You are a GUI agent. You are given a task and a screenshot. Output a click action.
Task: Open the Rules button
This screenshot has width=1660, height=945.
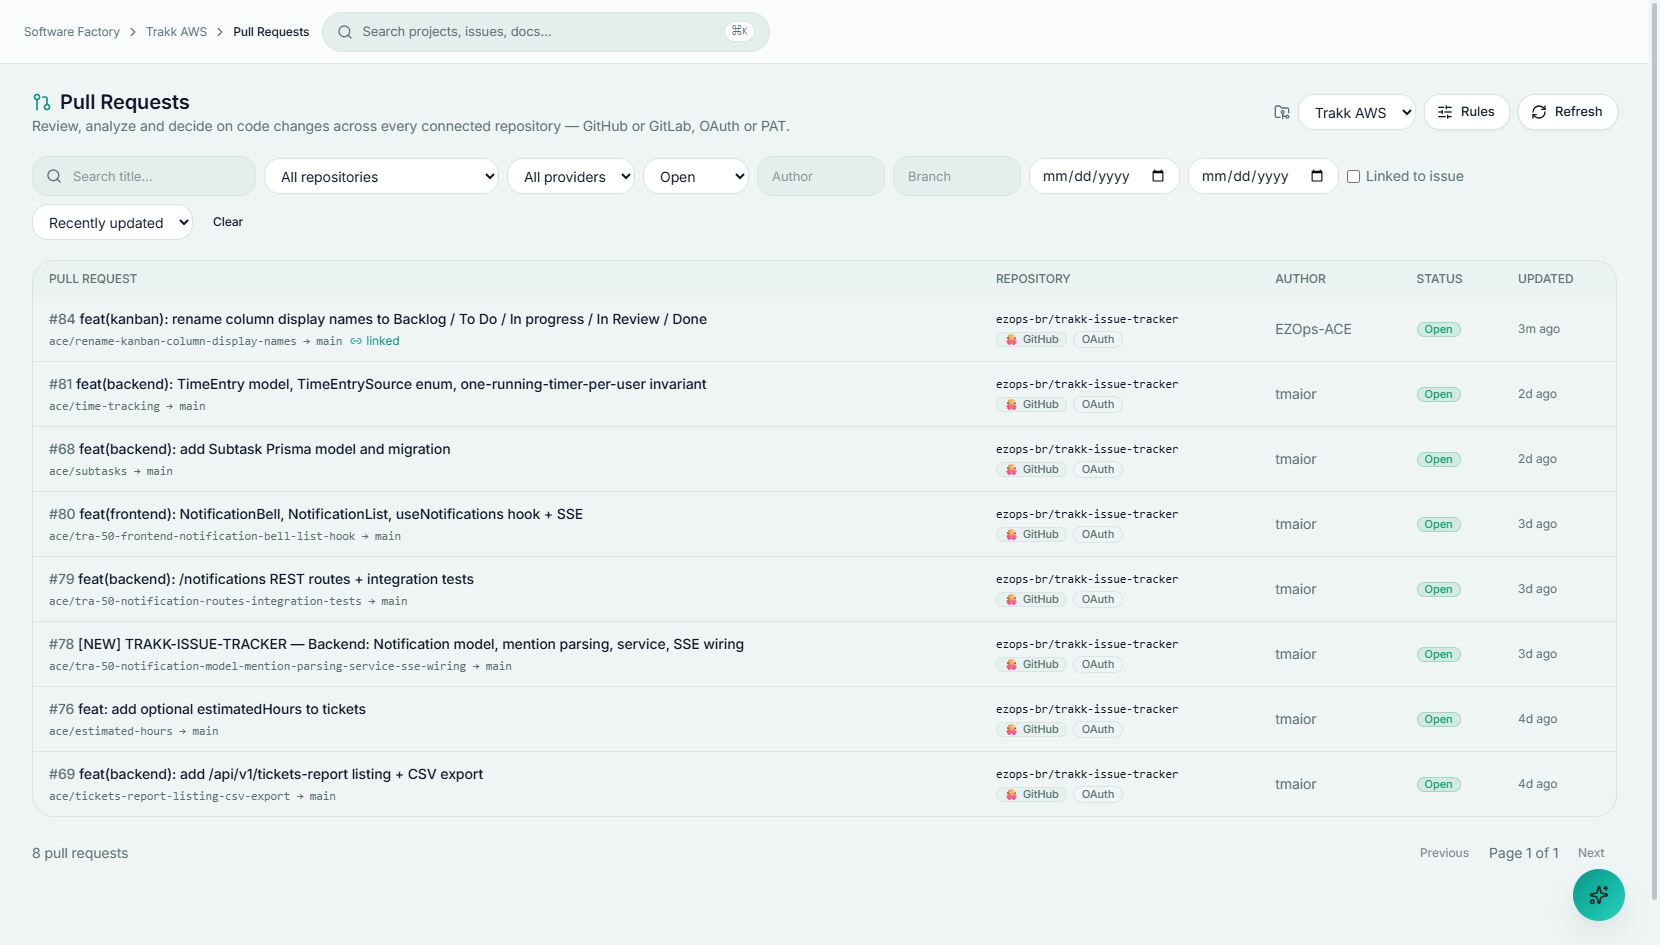tap(1466, 112)
